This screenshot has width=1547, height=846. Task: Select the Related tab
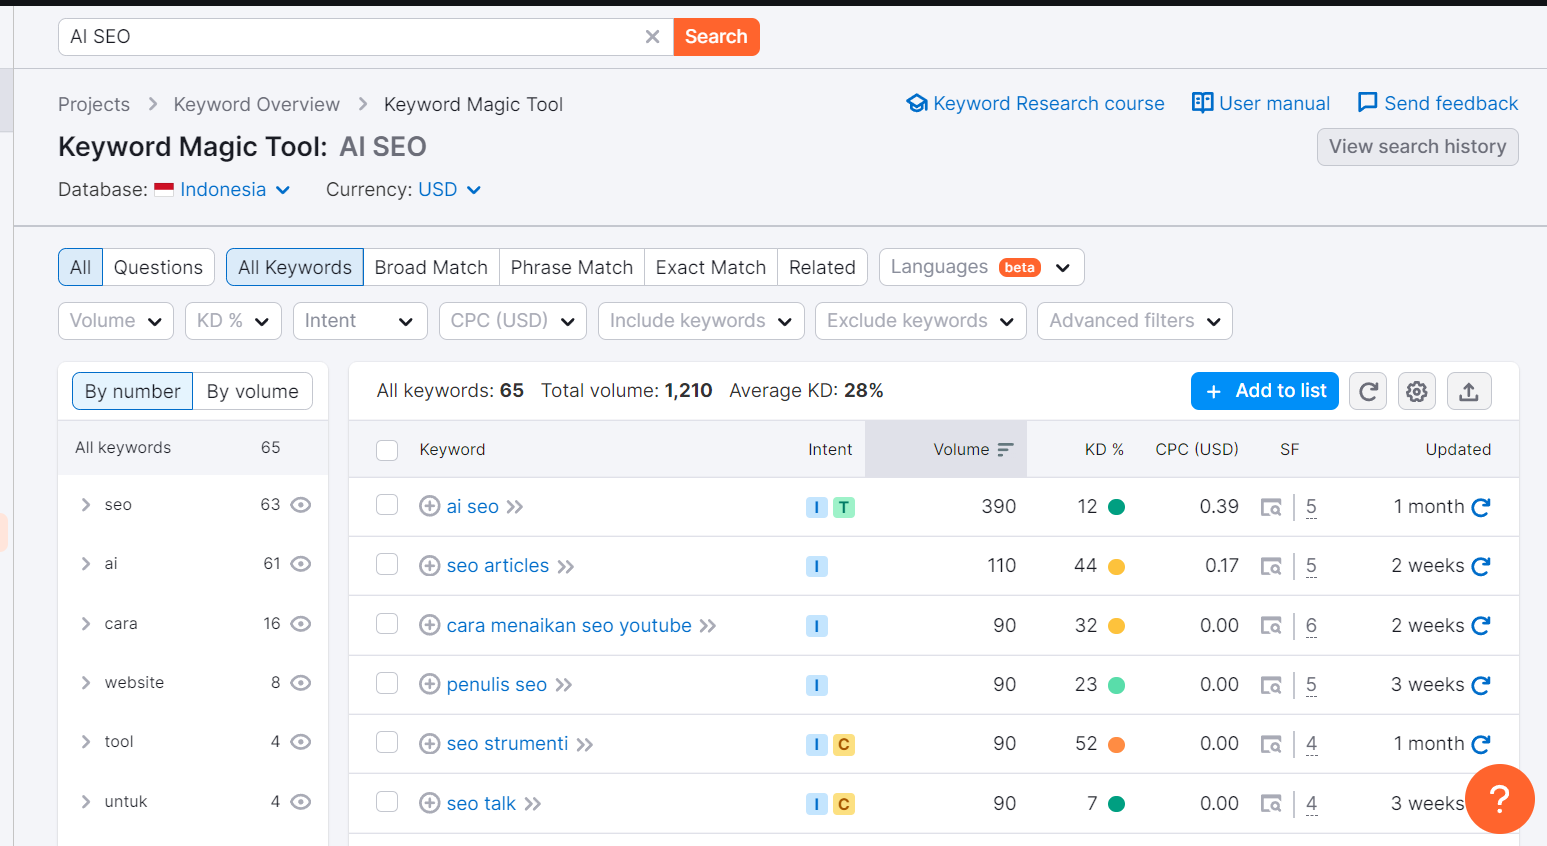coord(822,267)
